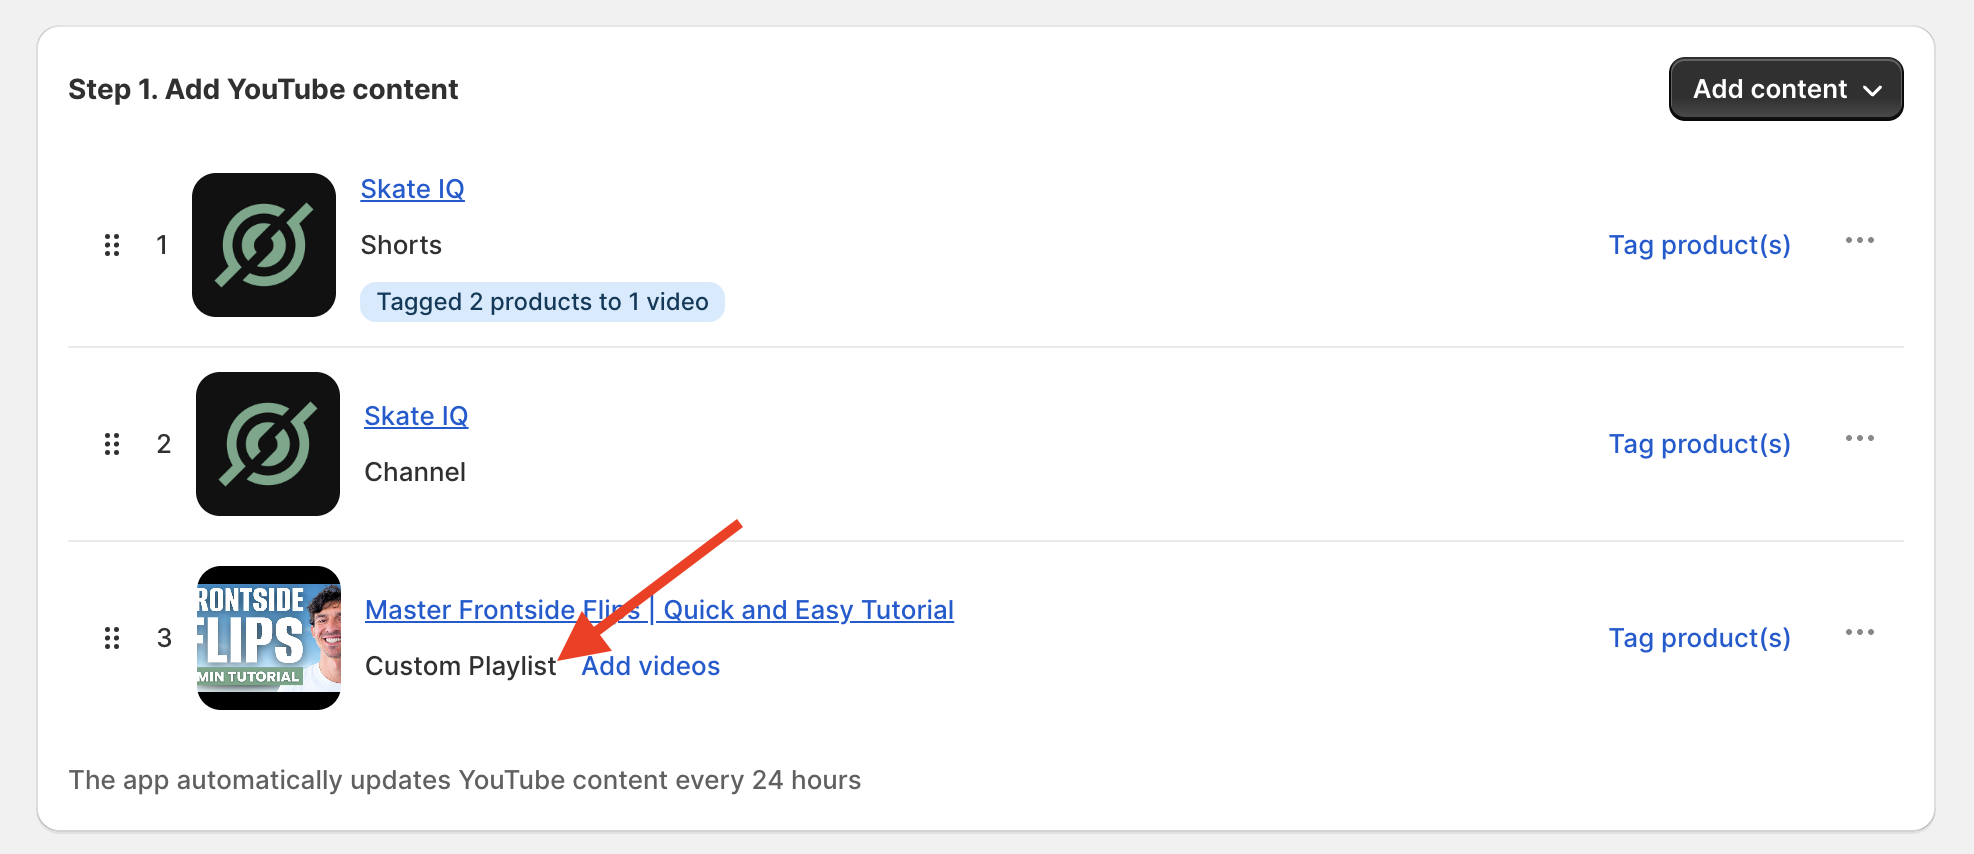Click the Step 1 Add YouTube content heading
Image resolution: width=1974 pixels, height=854 pixels.
[x=263, y=89]
